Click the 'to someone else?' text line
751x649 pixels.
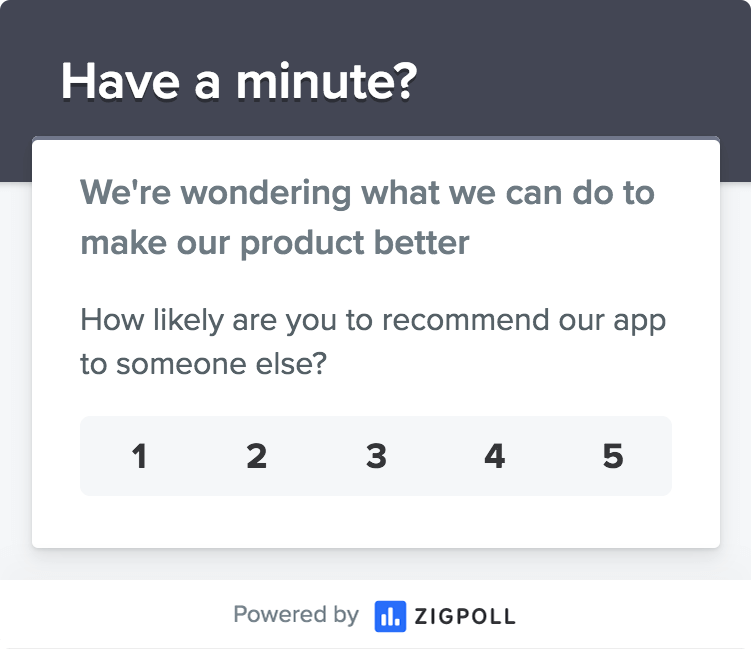click(204, 364)
